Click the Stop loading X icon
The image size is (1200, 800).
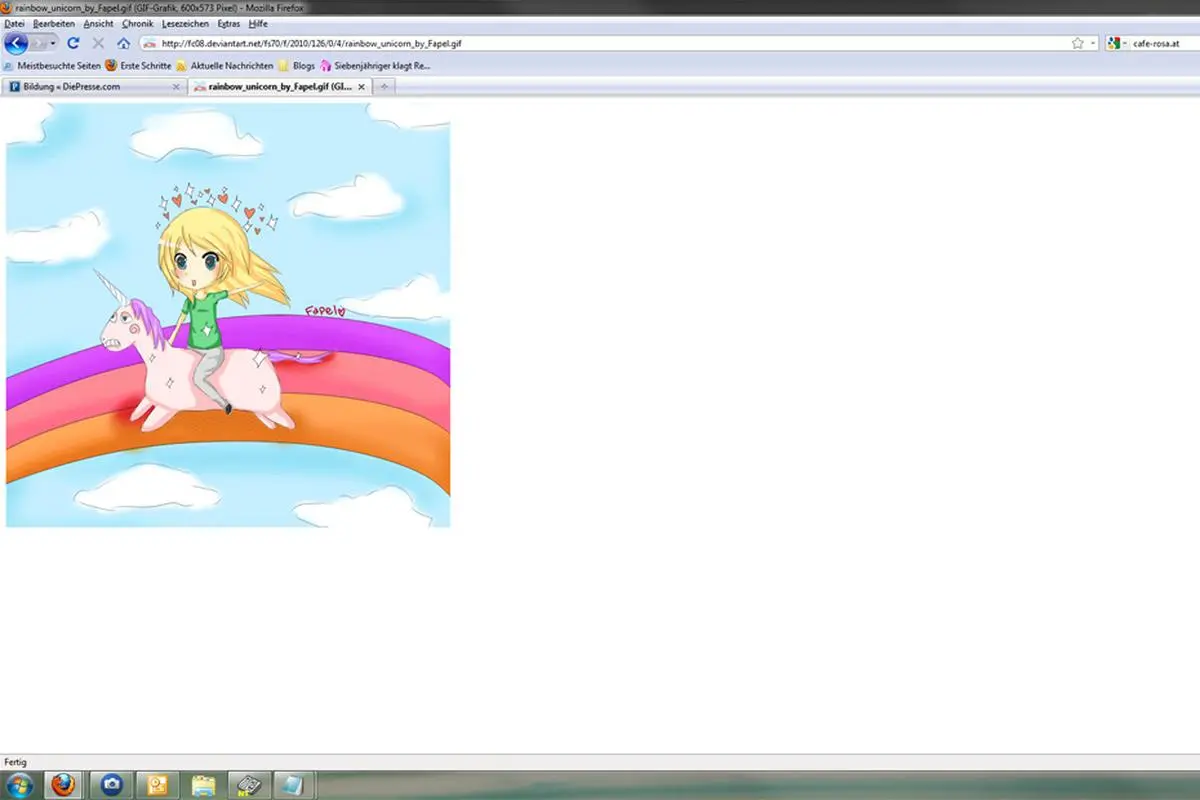(98, 43)
